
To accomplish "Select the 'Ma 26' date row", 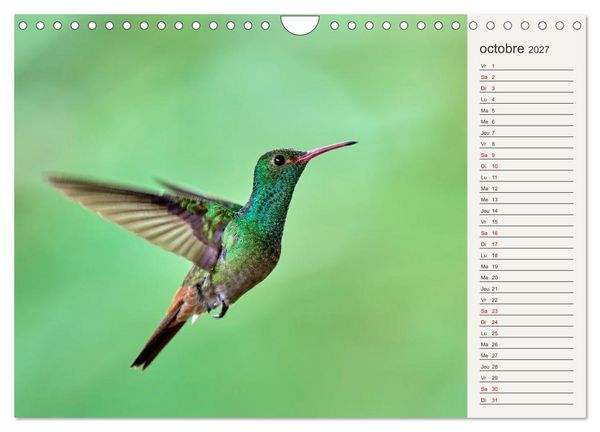I will tap(527, 344).
